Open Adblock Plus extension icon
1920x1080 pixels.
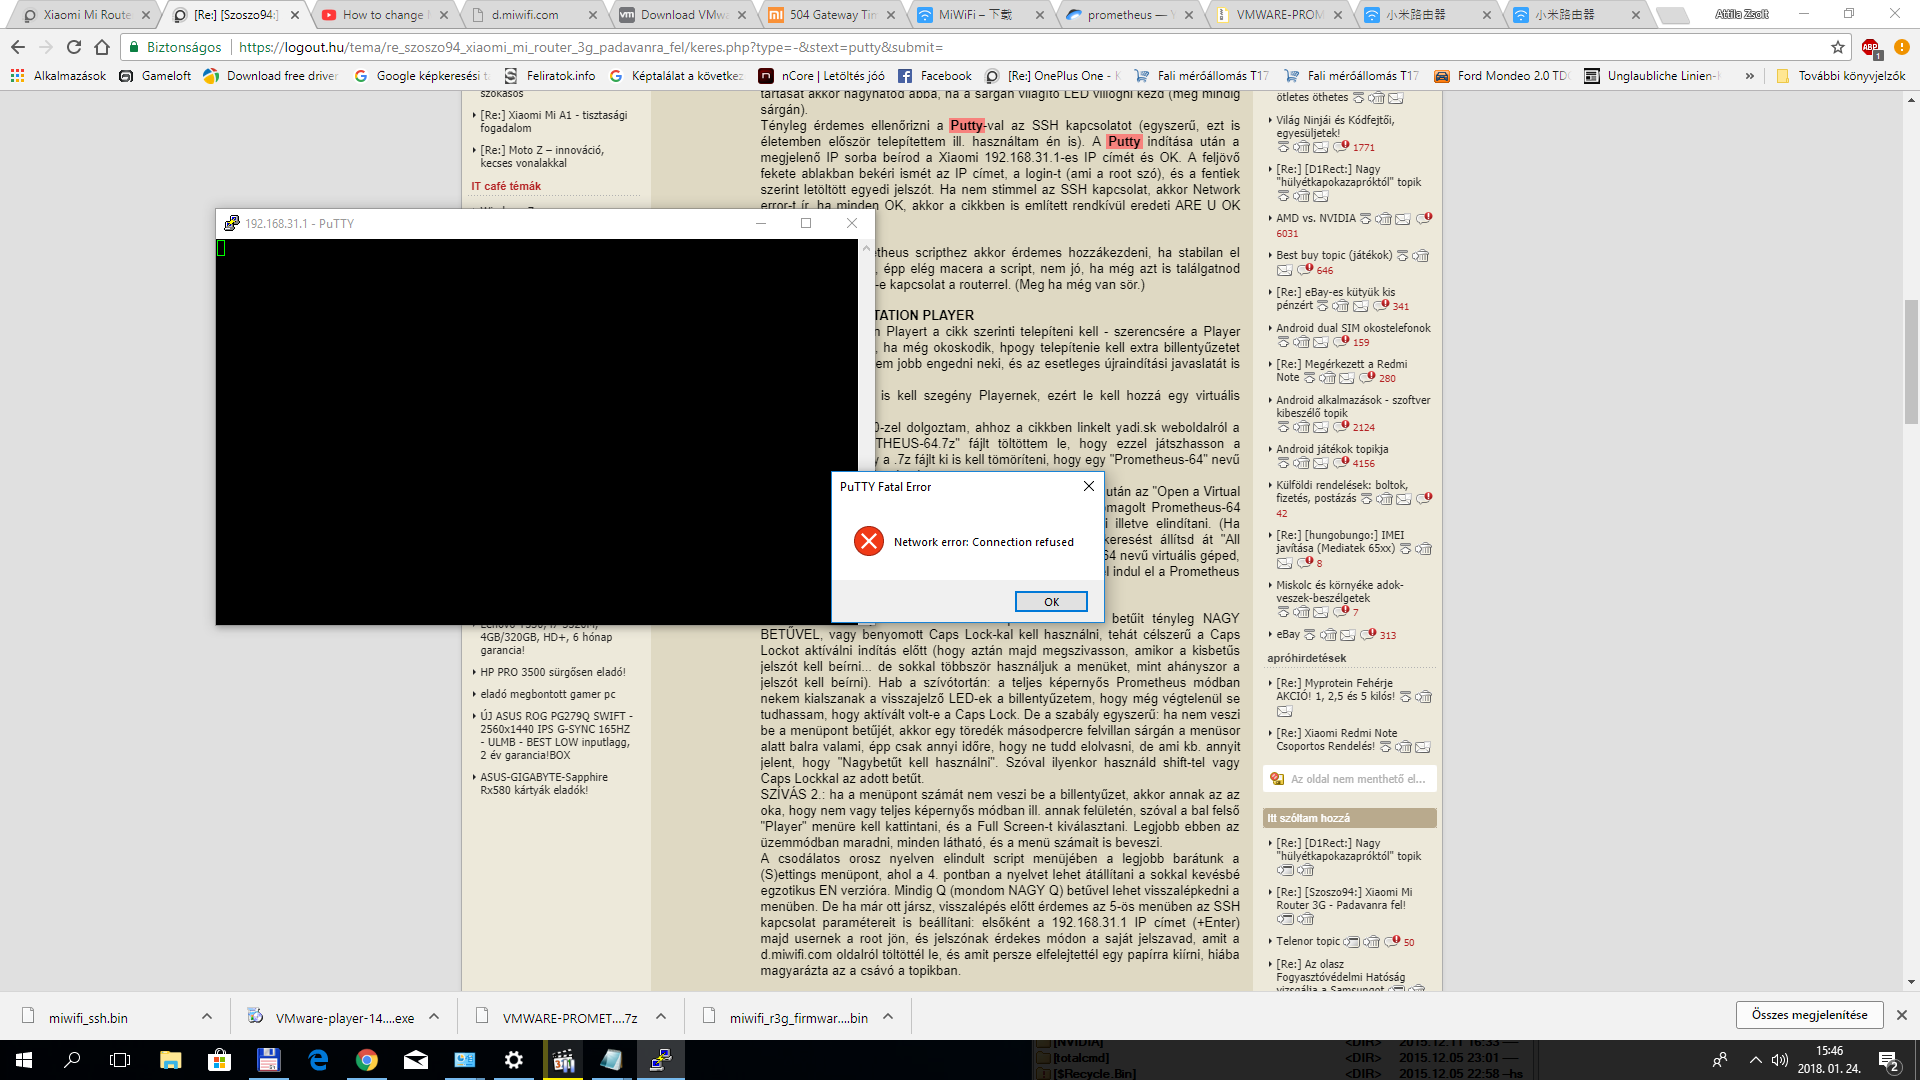(1870, 47)
